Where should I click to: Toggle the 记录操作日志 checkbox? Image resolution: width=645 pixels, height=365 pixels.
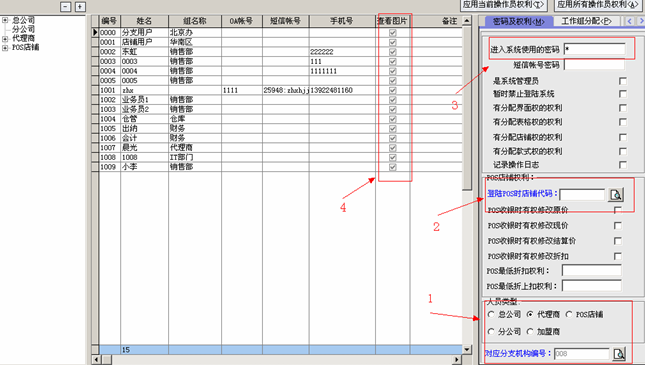click(623, 165)
